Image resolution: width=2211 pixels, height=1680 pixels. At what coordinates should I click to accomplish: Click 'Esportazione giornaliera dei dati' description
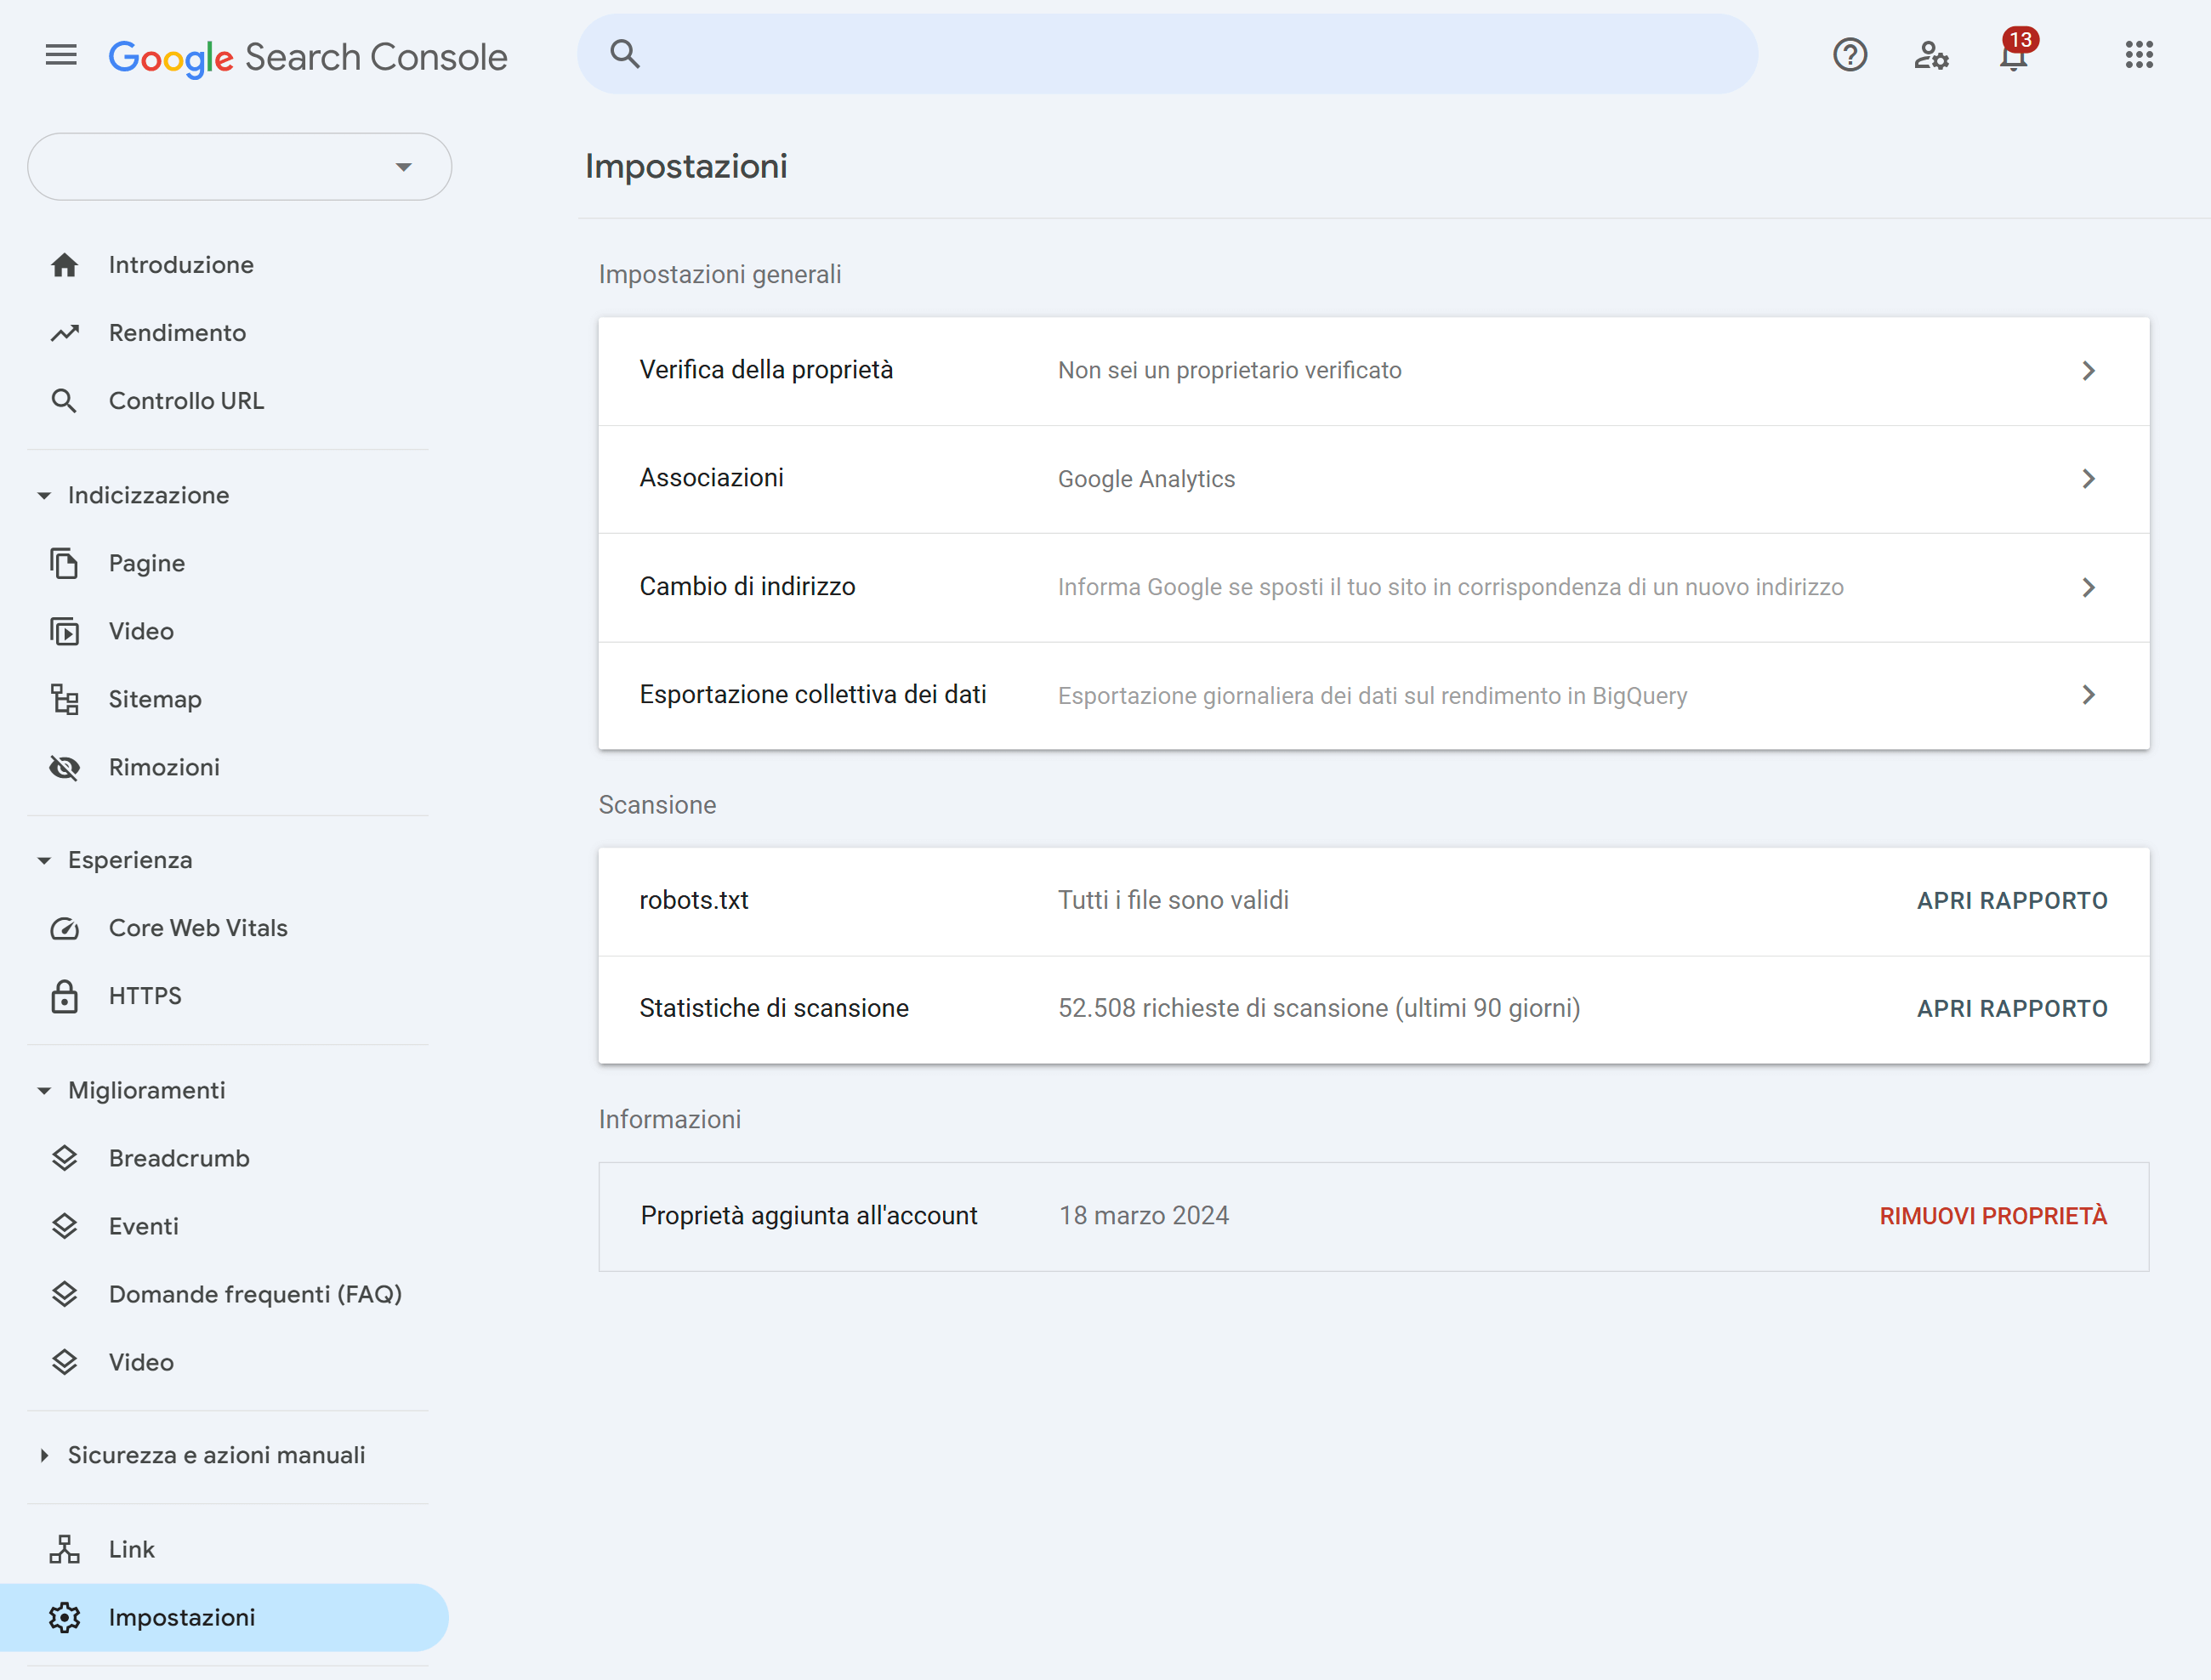pyautogui.click(x=1372, y=696)
